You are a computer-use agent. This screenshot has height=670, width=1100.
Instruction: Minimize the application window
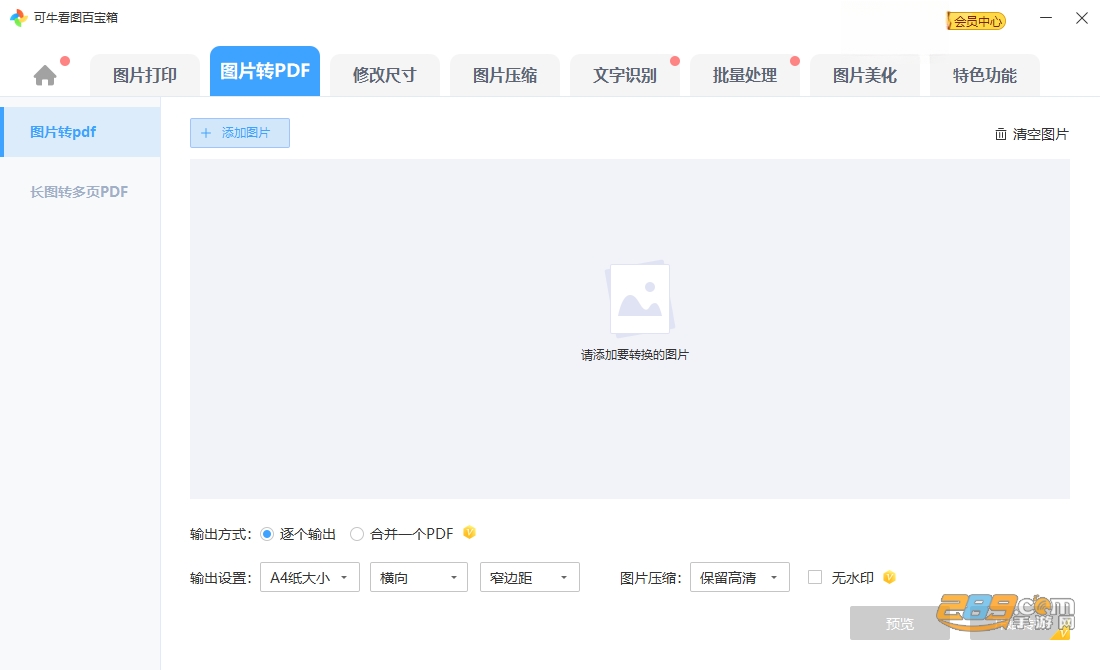click(1045, 18)
